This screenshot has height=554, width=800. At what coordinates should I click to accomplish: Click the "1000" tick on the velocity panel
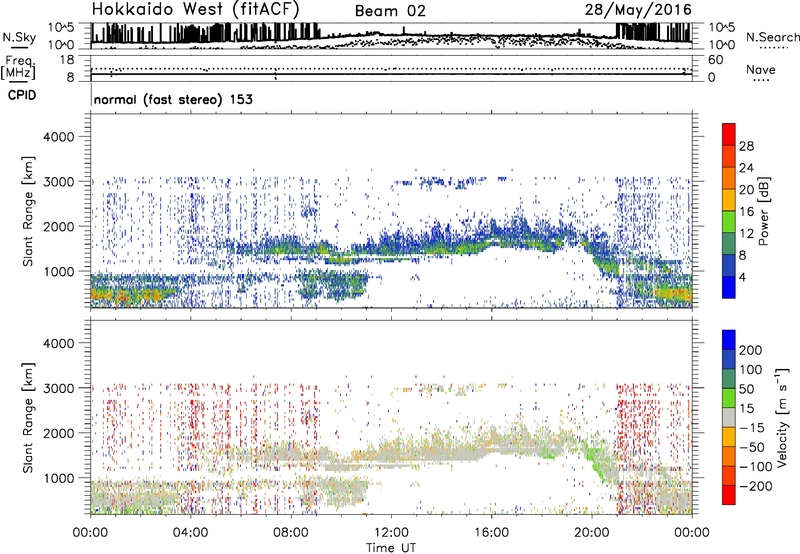pos(58,478)
